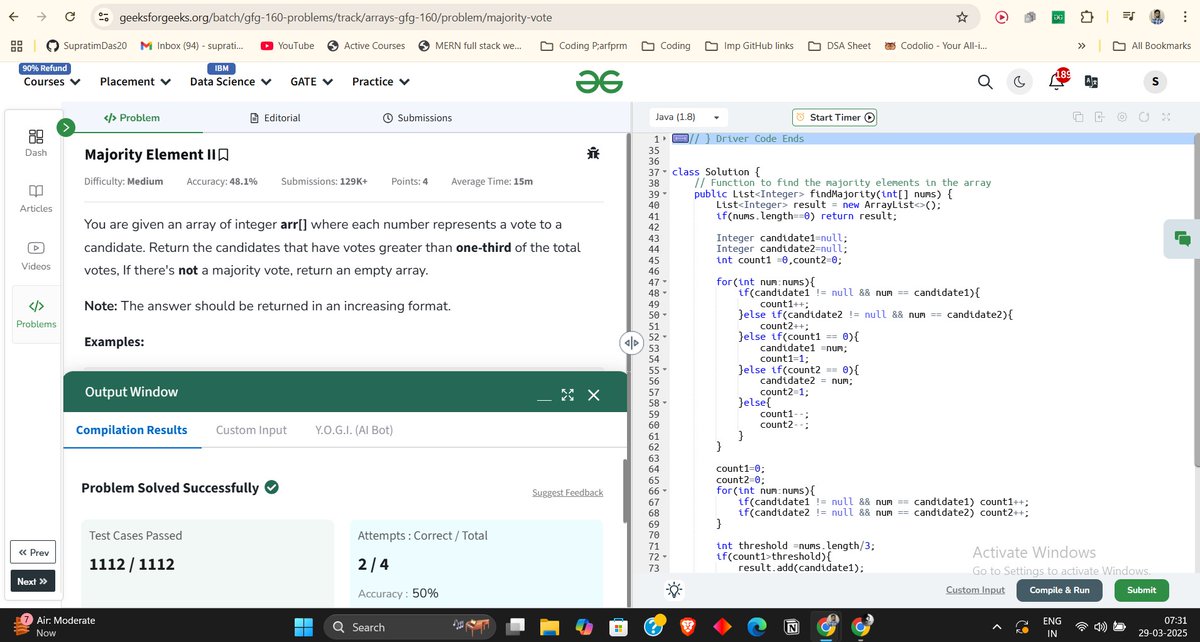The image size is (1200, 642).
Task: Open the Practice dropdown menu
Action: (379, 81)
